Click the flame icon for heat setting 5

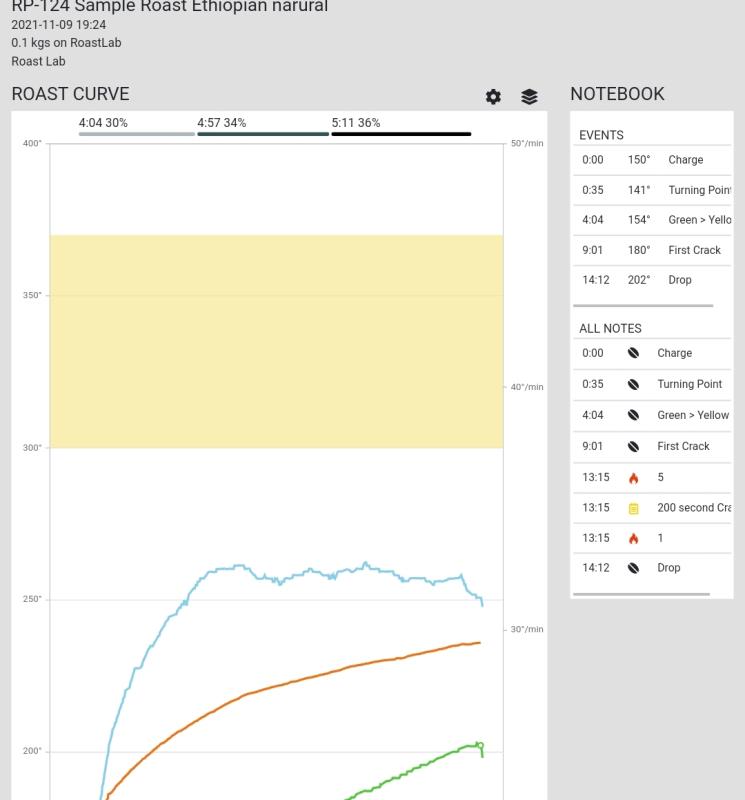pos(633,478)
